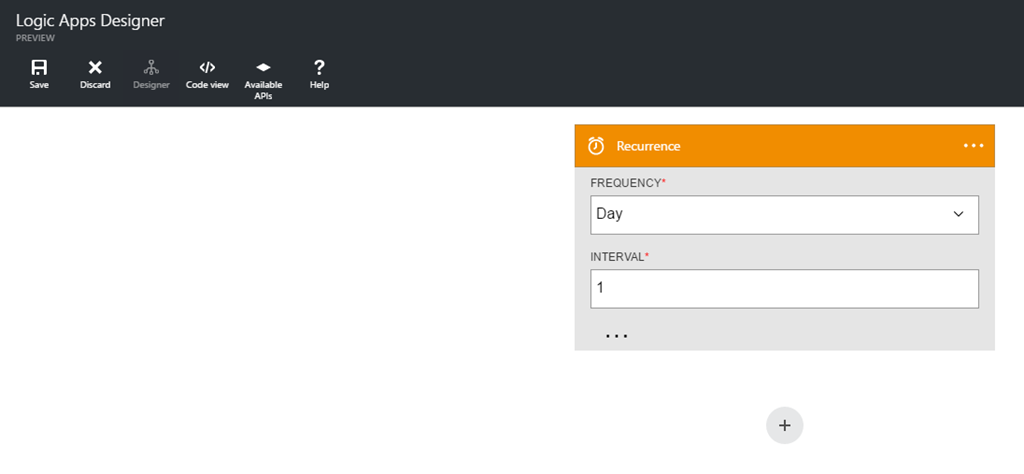Click the orange Recurrence header bar
Screen dimensions: 1024x474
(x=800, y=146)
